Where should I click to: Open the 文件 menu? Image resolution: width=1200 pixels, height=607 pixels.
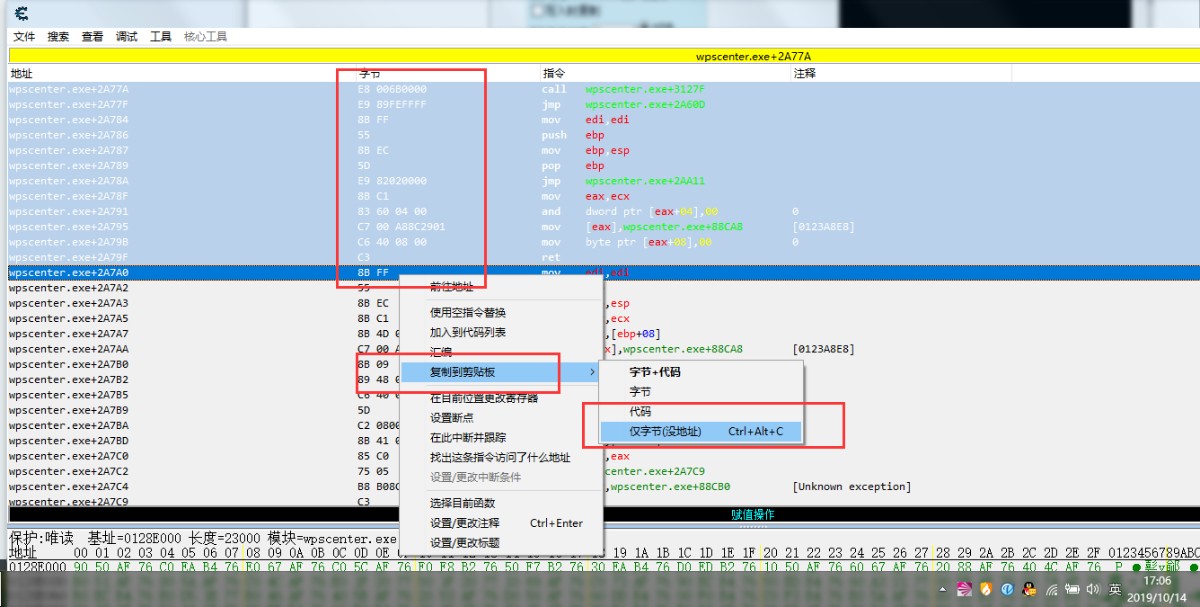click(24, 36)
